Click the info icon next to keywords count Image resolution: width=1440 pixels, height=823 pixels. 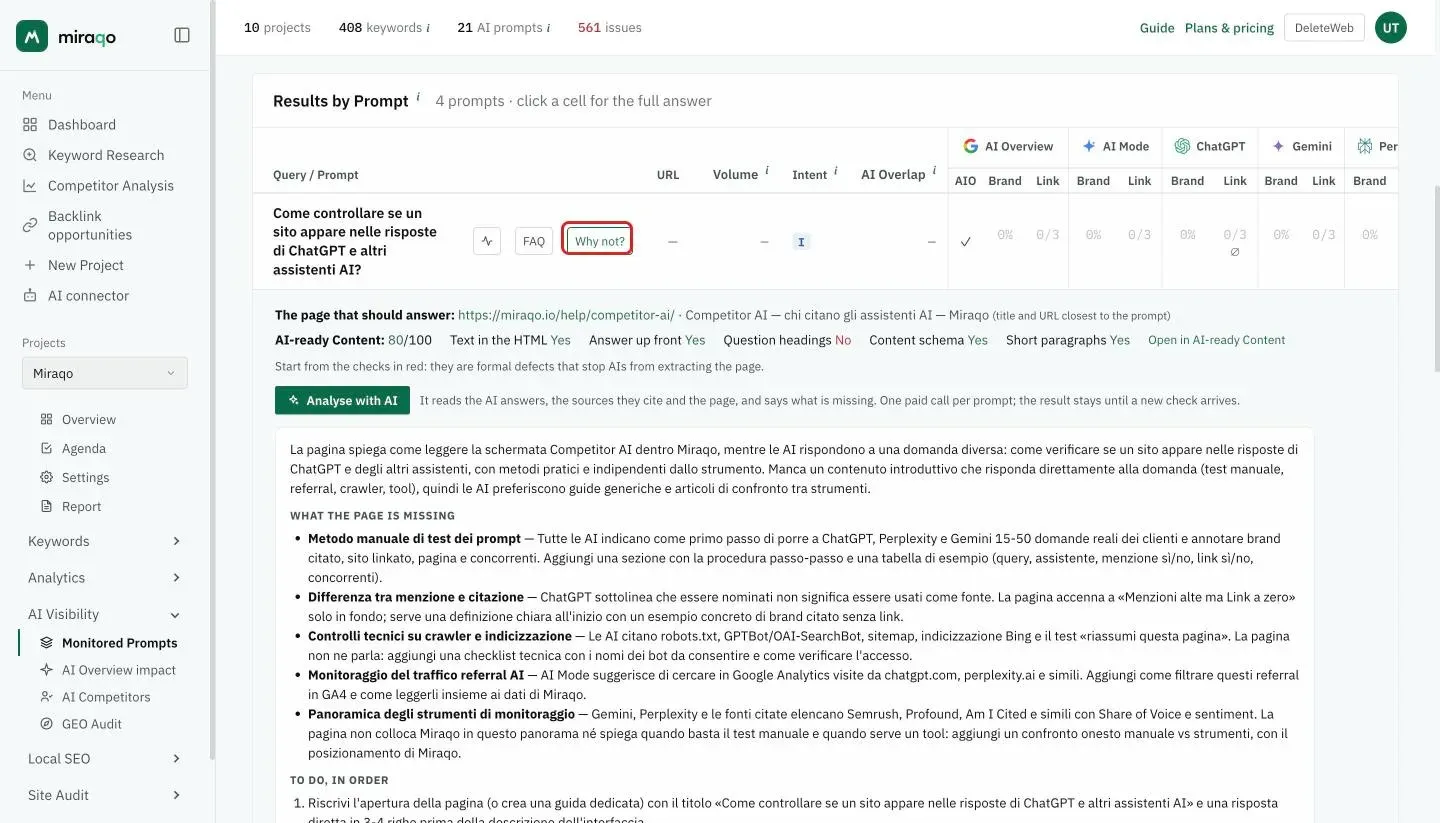[x=428, y=28]
